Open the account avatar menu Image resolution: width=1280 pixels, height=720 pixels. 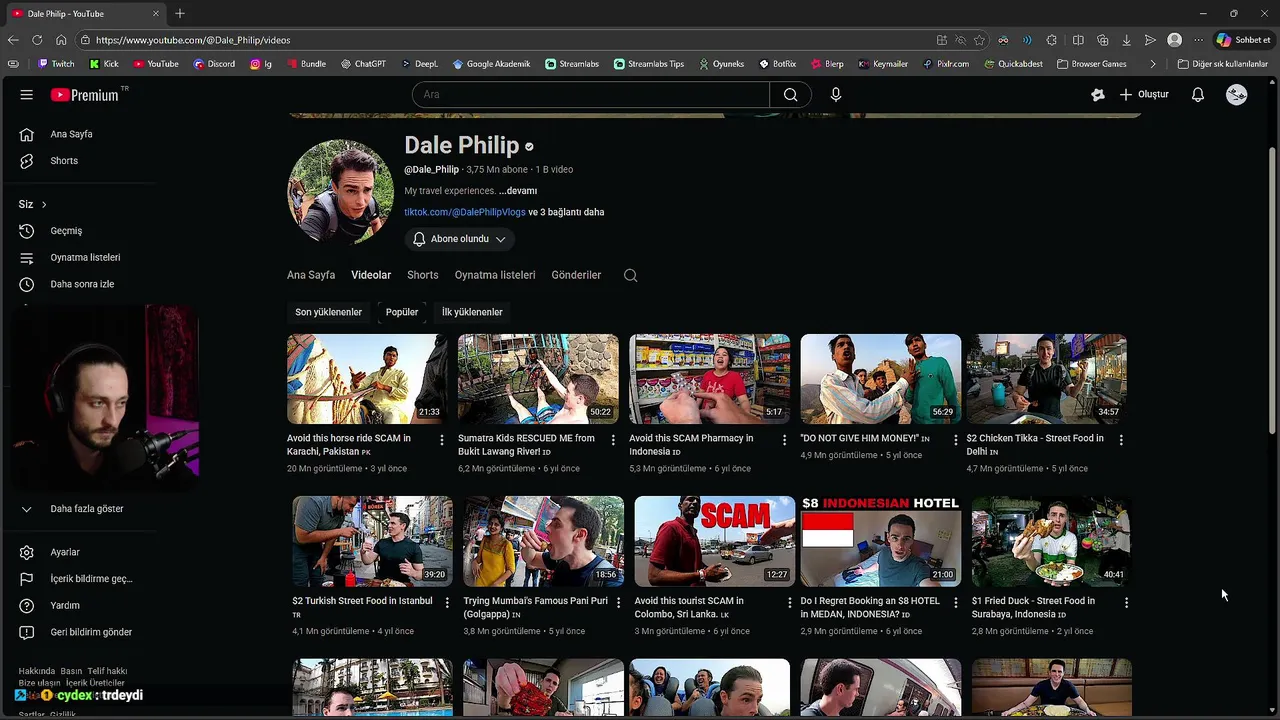click(1237, 95)
